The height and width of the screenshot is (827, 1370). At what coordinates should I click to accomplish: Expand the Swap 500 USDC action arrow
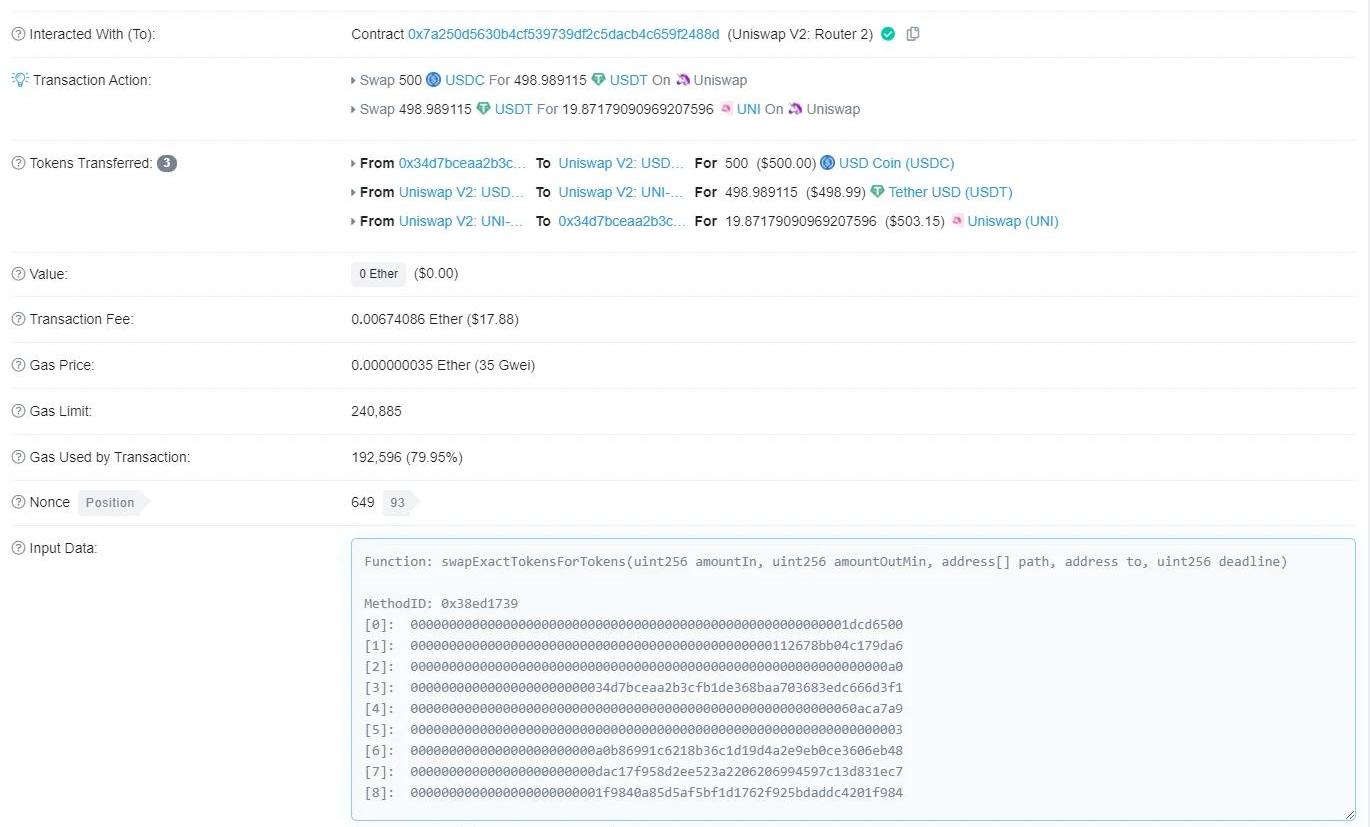pos(353,80)
